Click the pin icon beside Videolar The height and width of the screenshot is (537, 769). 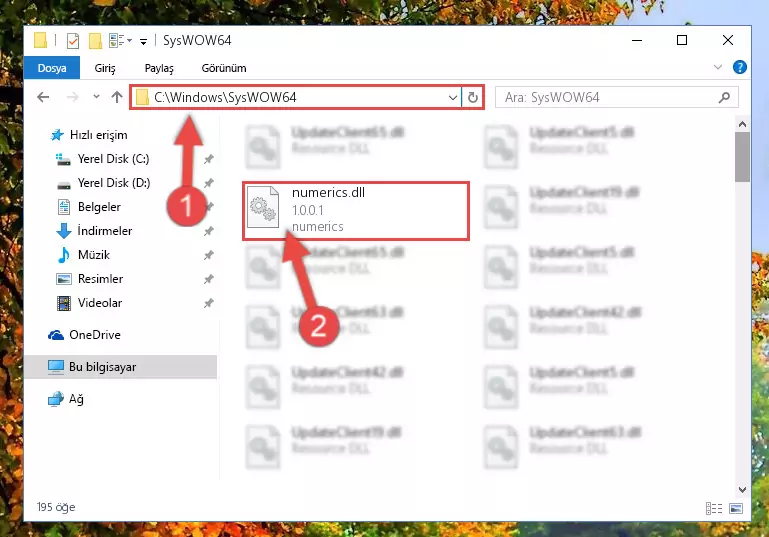click(208, 303)
